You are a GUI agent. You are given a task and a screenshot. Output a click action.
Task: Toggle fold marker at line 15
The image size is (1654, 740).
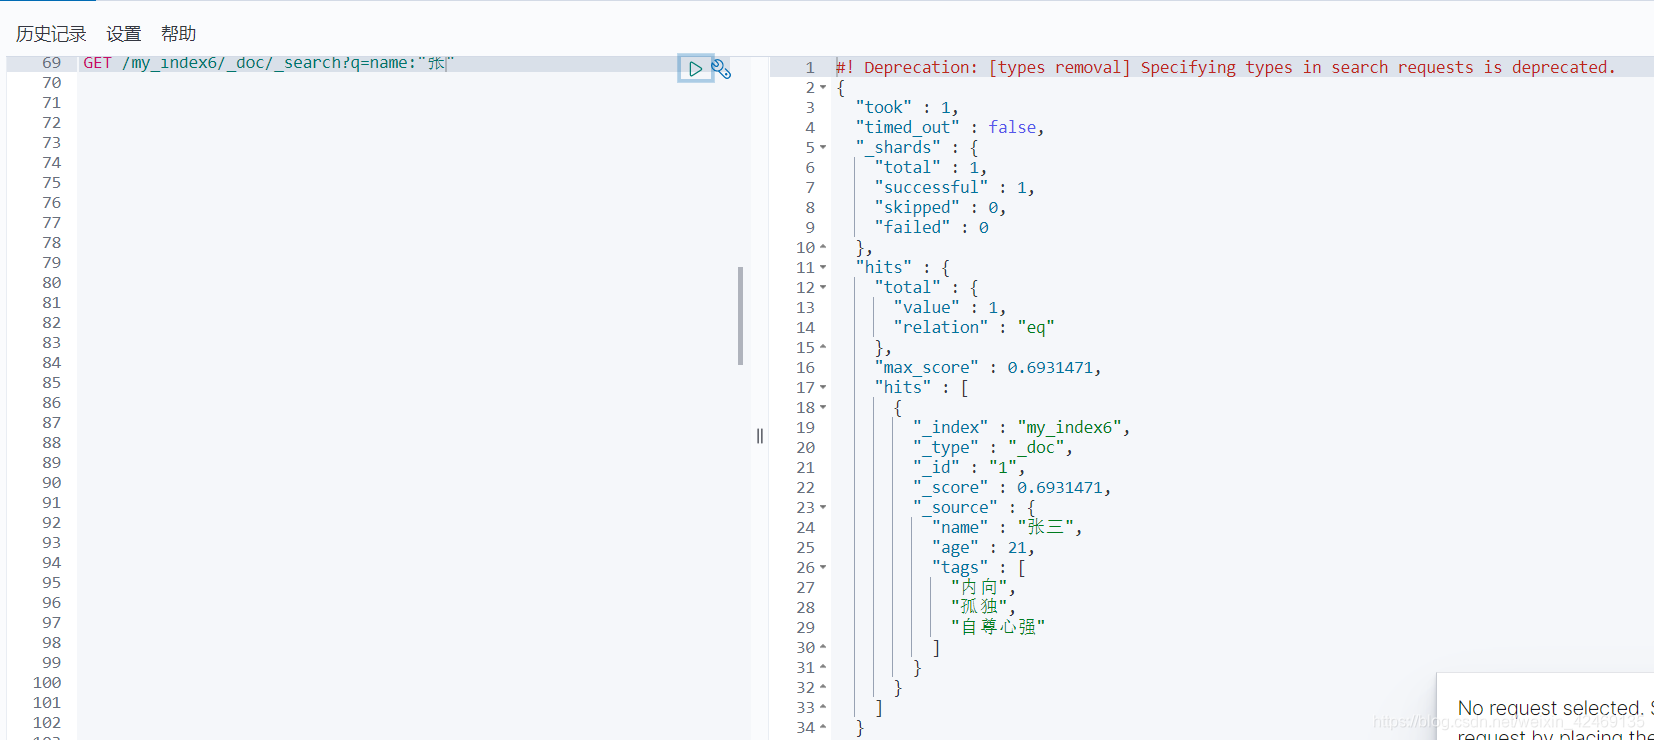(823, 347)
